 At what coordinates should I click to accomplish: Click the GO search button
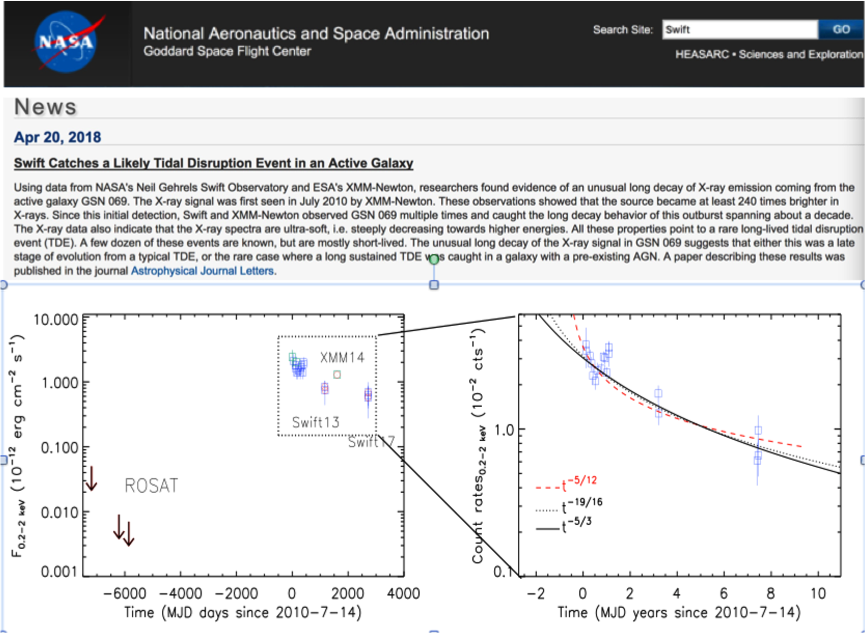click(x=841, y=30)
